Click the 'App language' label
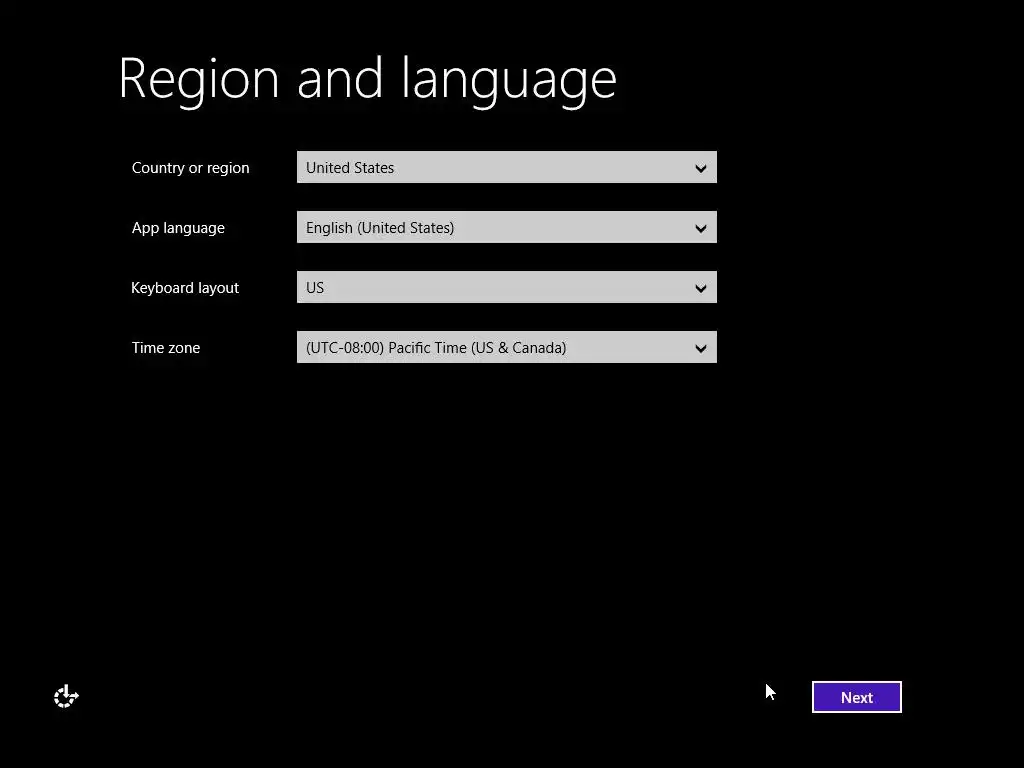Viewport: 1024px width, 768px height. (178, 228)
